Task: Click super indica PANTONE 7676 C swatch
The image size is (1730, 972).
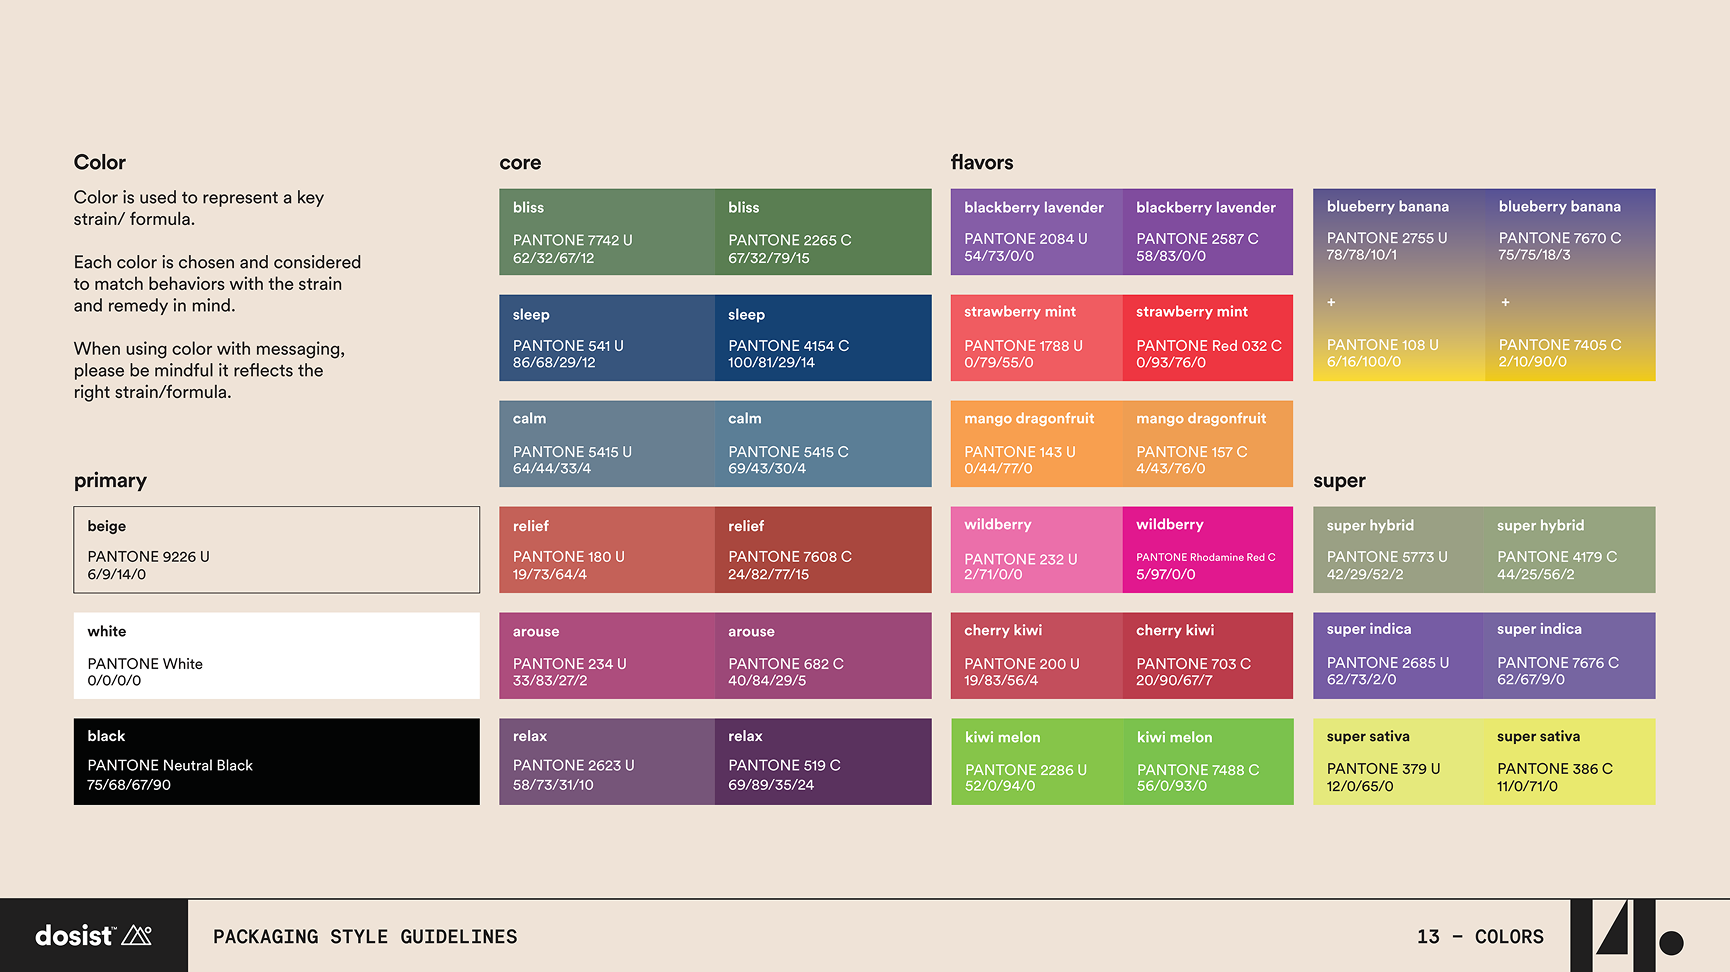Action: [x=1570, y=656]
